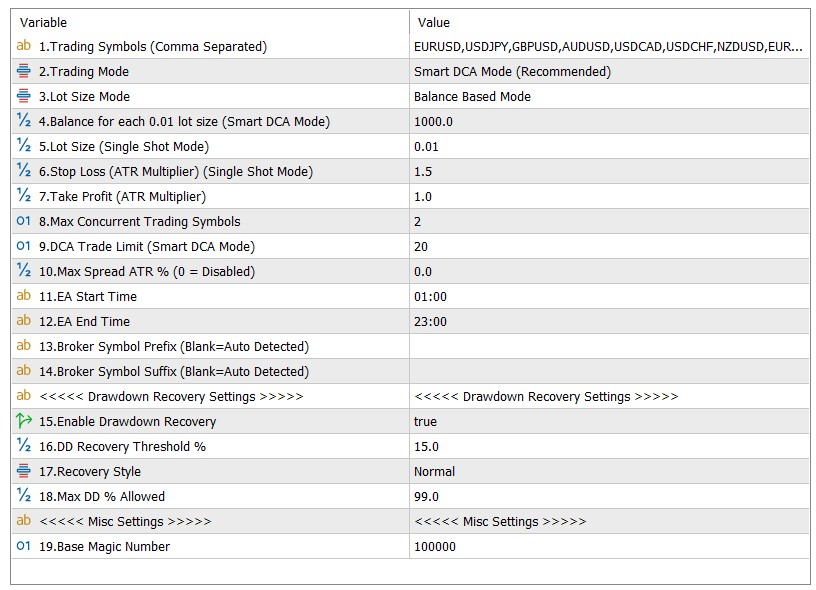
Task: Select the '10.Max Spread ATR %' label
Action: tap(147, 271)
